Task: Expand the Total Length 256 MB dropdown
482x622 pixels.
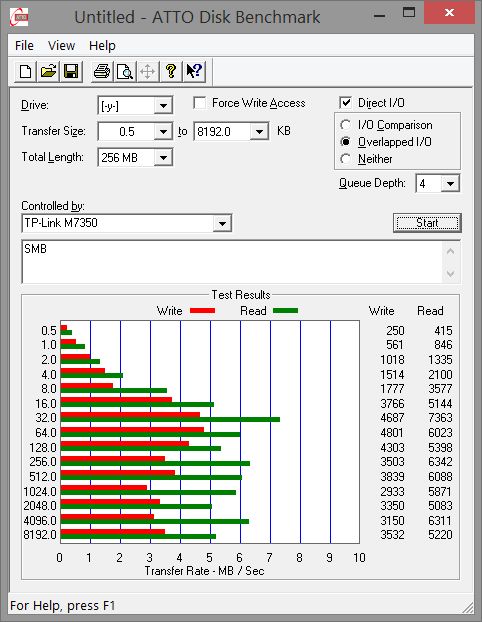Action: (x=163, y=158)
